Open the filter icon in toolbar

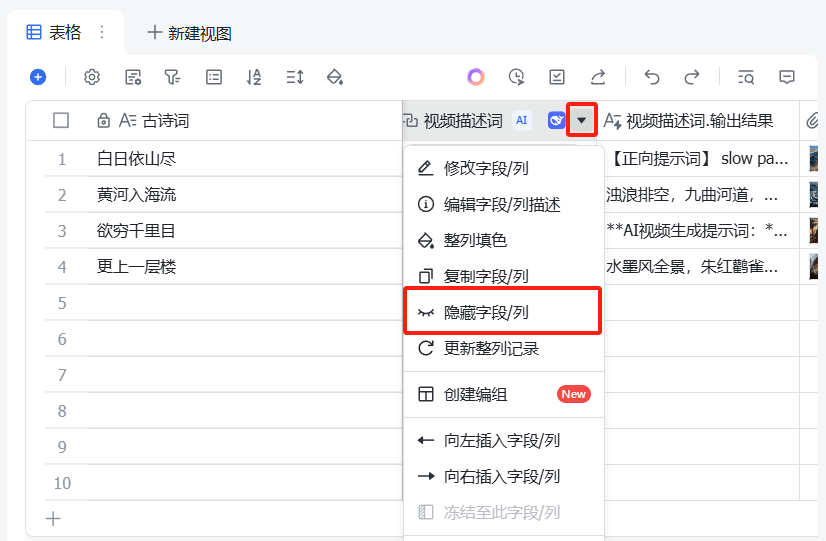click(x=172, y=77)
